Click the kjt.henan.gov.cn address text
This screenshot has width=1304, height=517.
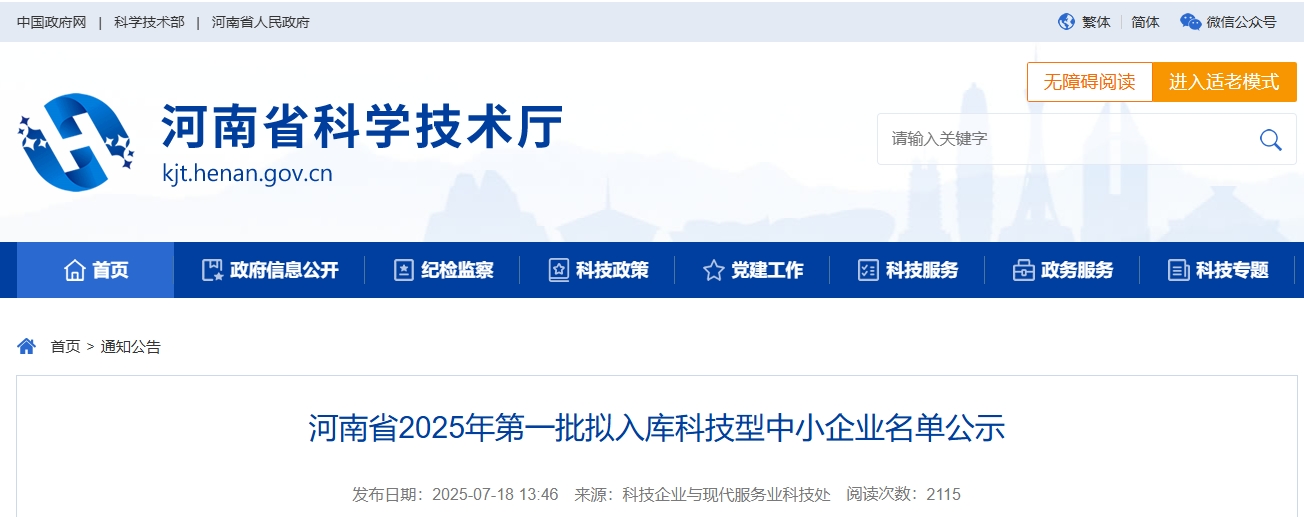(x=247, y=174)
